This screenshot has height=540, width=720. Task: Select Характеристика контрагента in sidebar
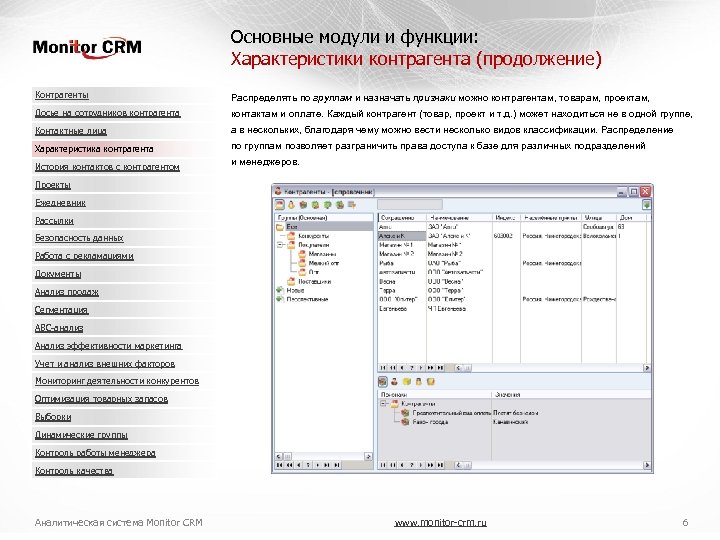coord(94,149)
